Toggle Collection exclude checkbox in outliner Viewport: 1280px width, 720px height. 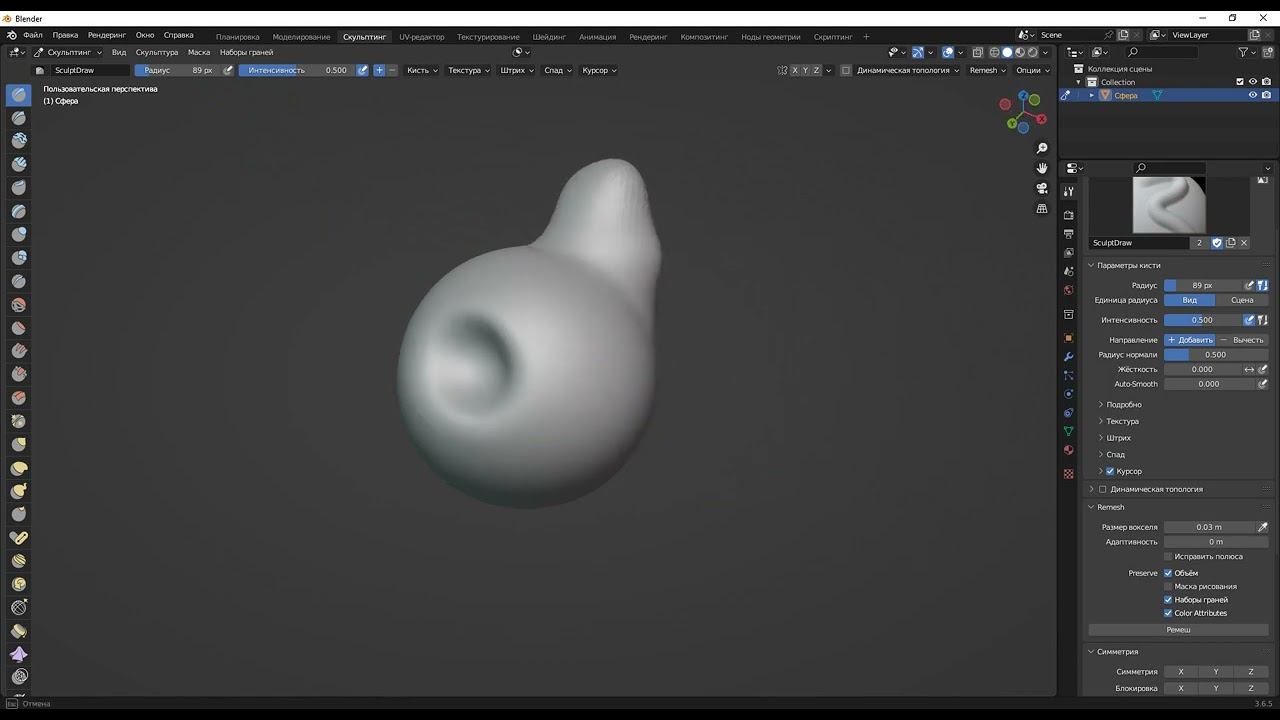point(1240,82)
